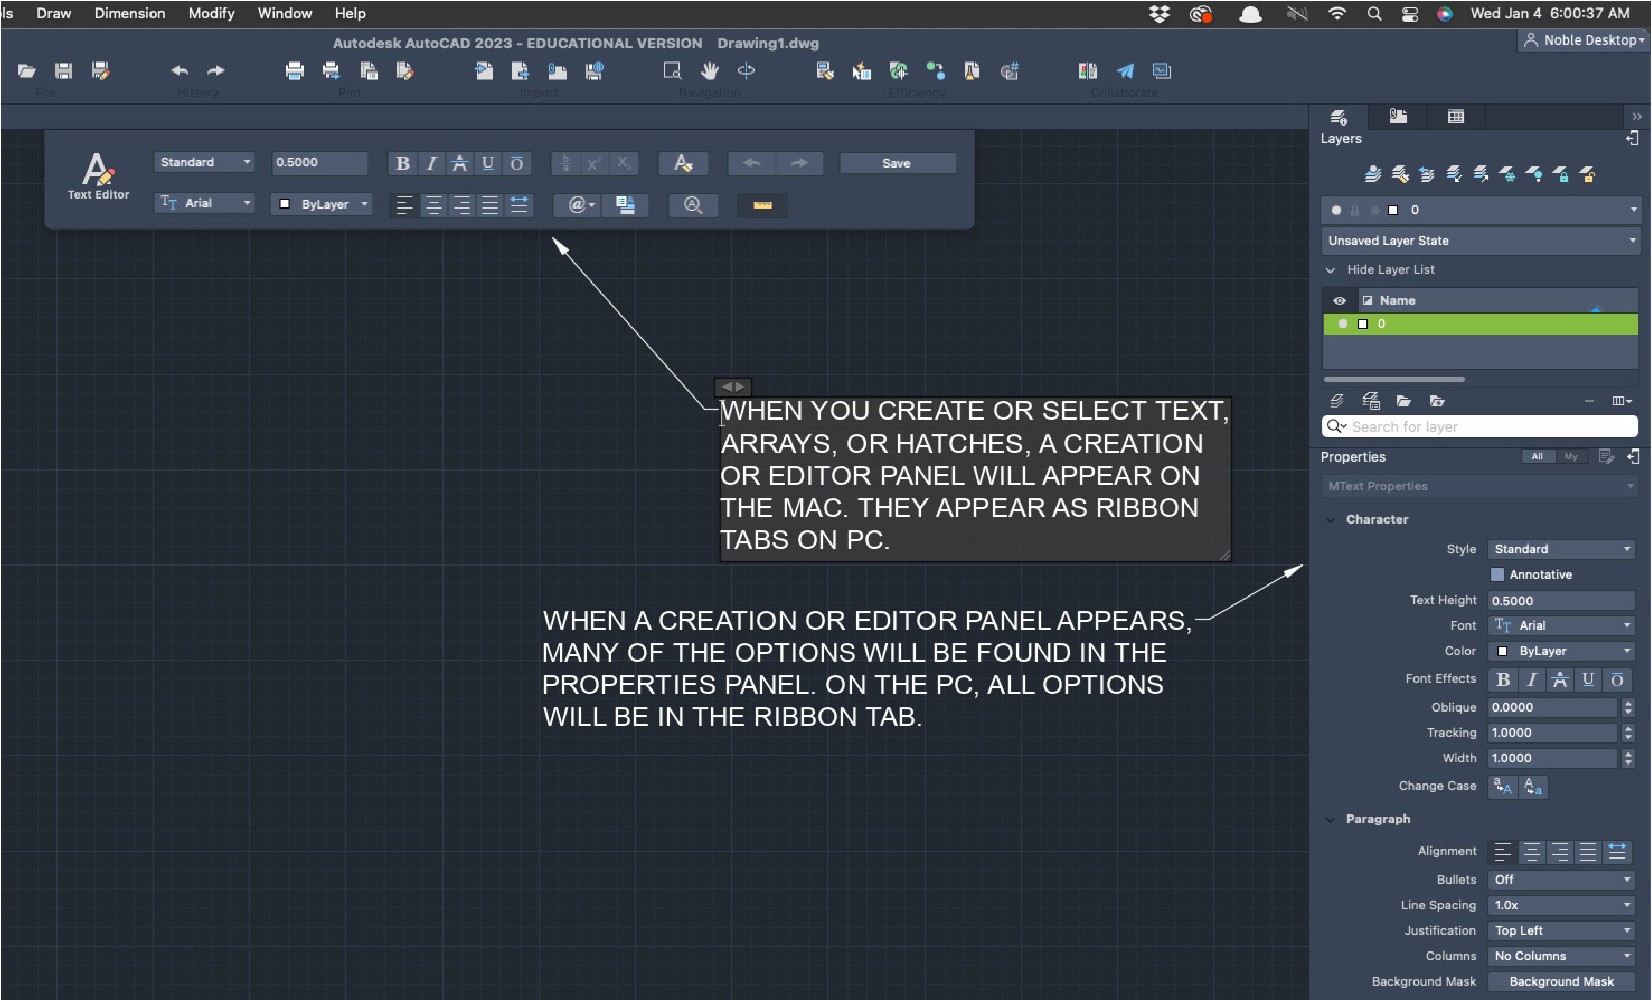The image size is (1651, 1000).
Task: Collapse the Paragraph section in Properties
Action: (1331, 818)
